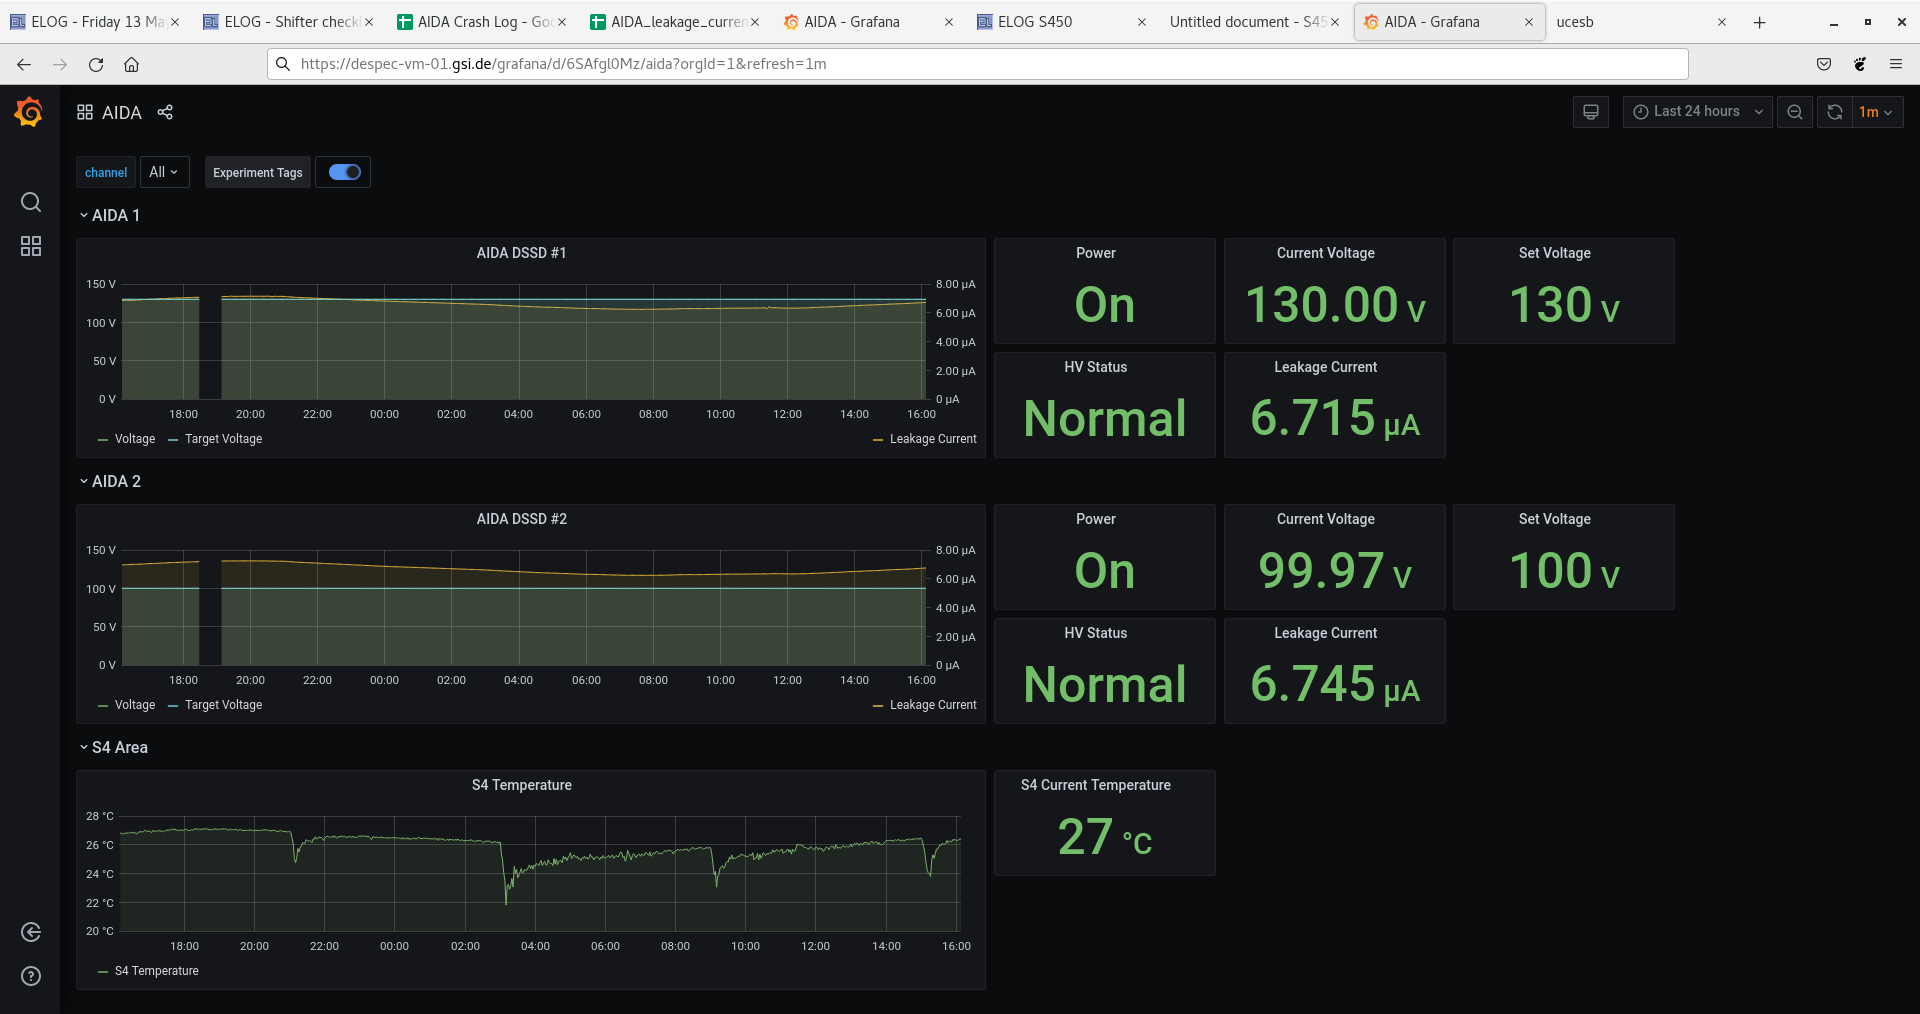Switch to the ELOG S450 tab

pyautogui.click(x=1034, y=22)
